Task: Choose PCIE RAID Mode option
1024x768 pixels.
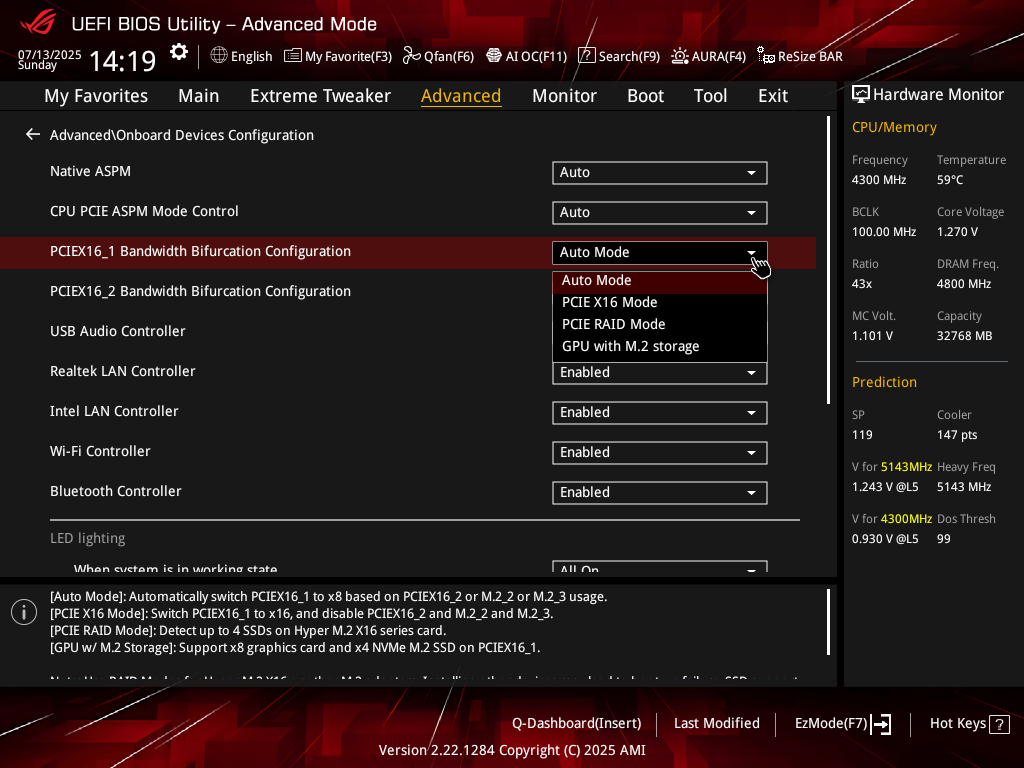Action: click(x=660, y=325)
